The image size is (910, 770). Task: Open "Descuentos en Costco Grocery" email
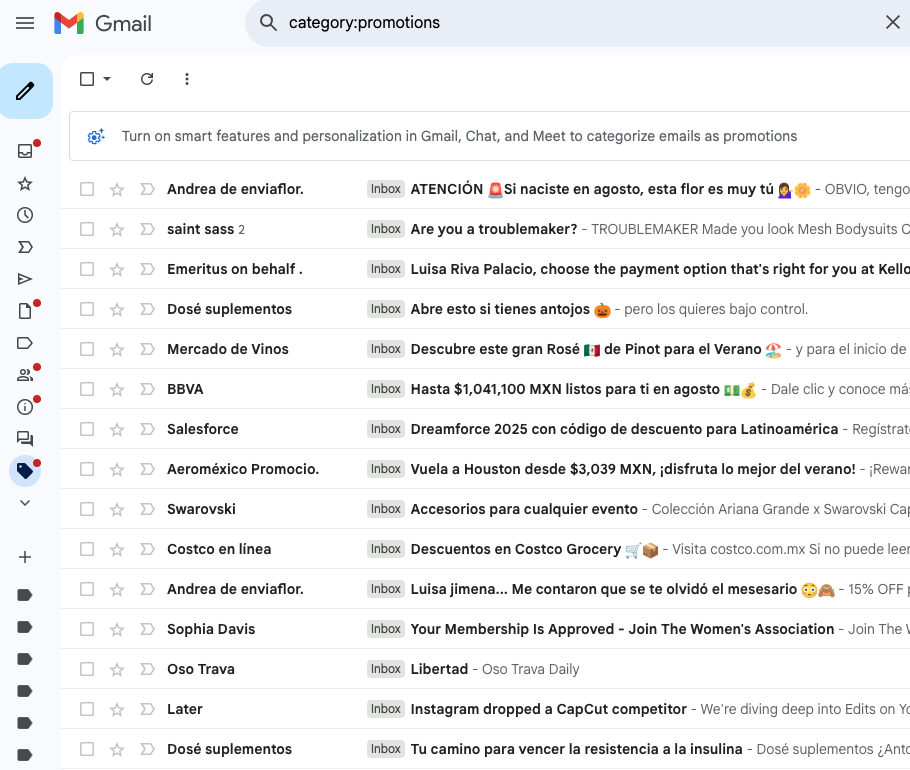click(x=516, y=549)
